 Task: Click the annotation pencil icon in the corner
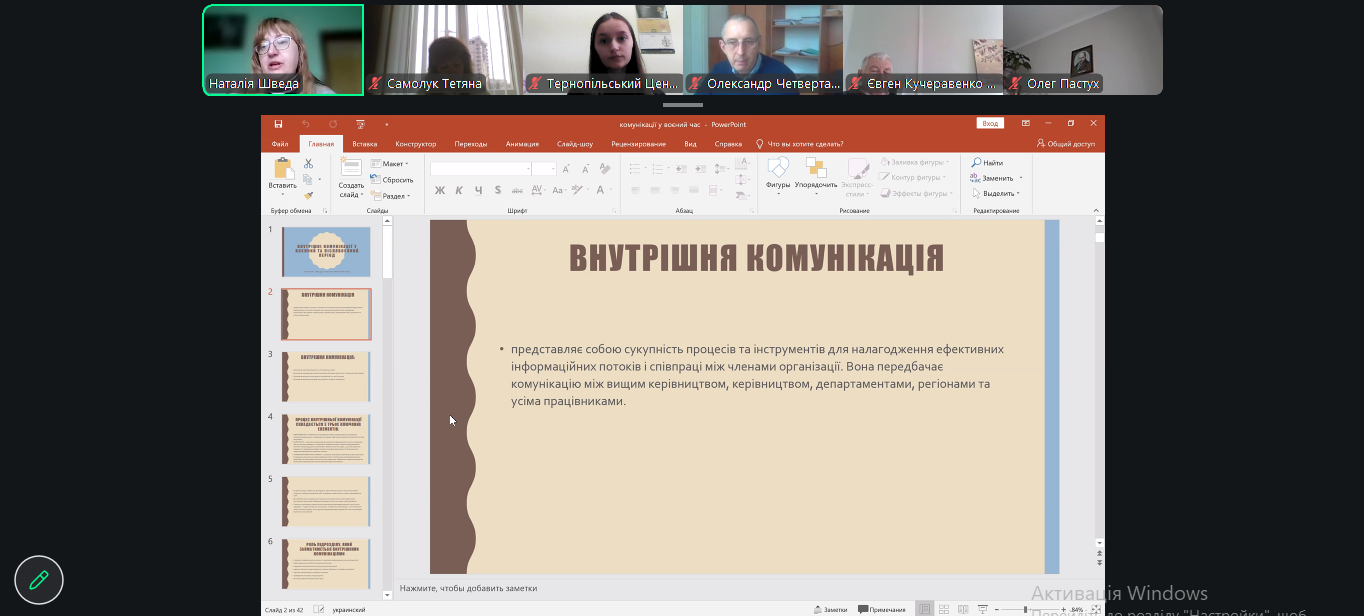click(x=39, y=580)
